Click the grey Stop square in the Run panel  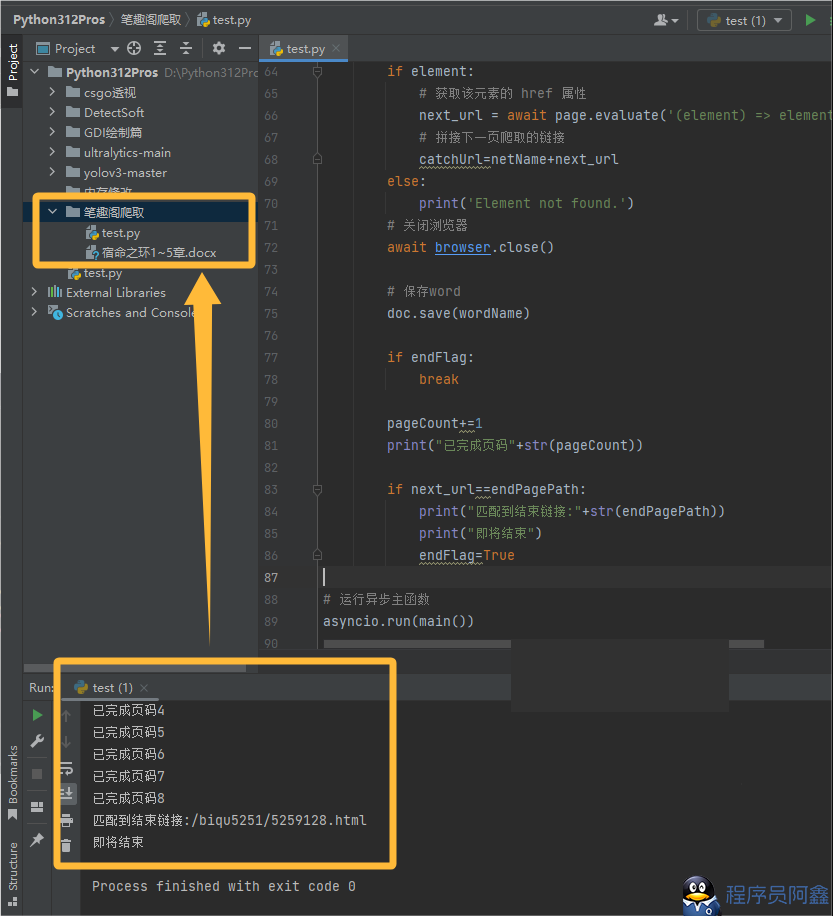coord(37,774)
